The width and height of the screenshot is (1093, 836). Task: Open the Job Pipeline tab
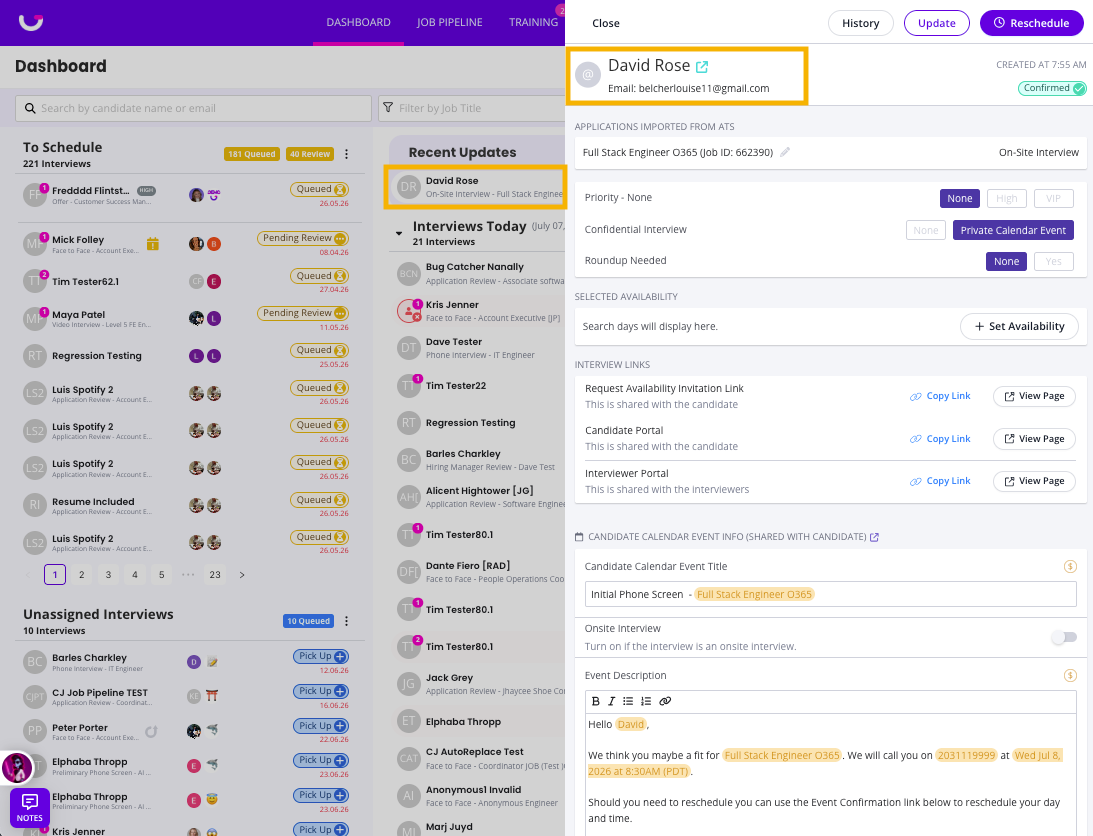(x=450, y=22)
